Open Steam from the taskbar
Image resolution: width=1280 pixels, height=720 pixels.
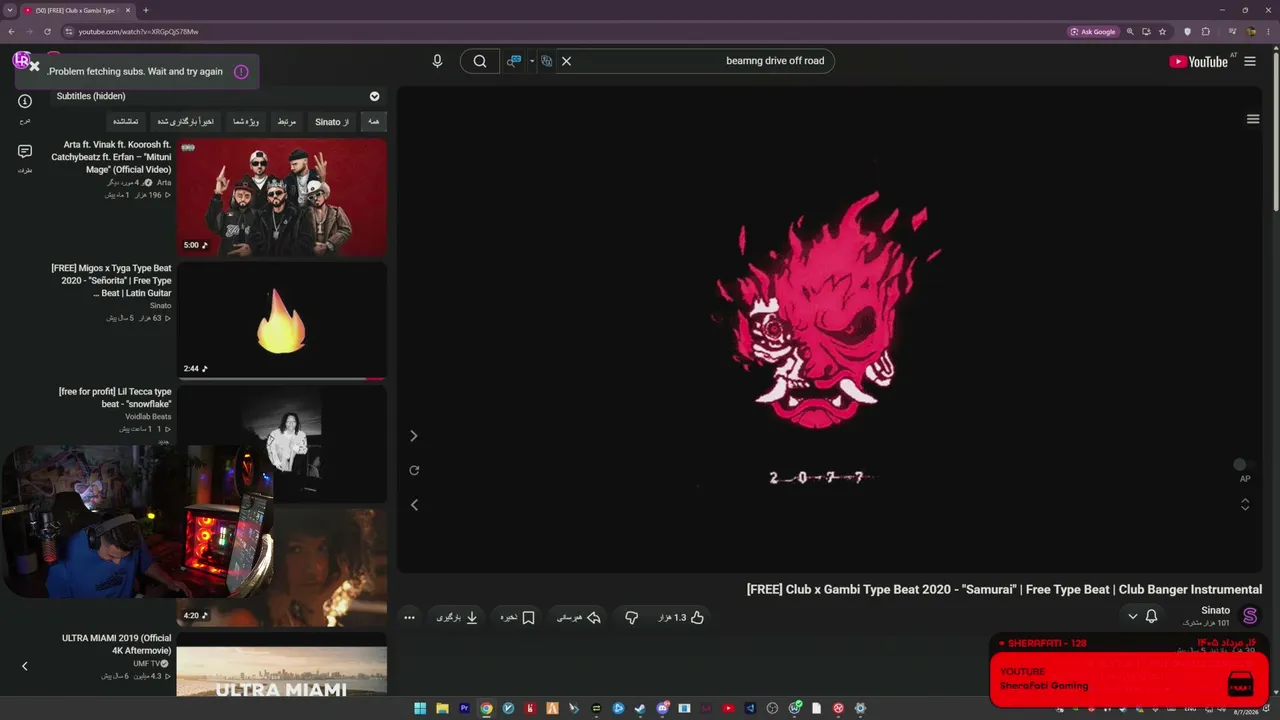[x=640, y=708]
